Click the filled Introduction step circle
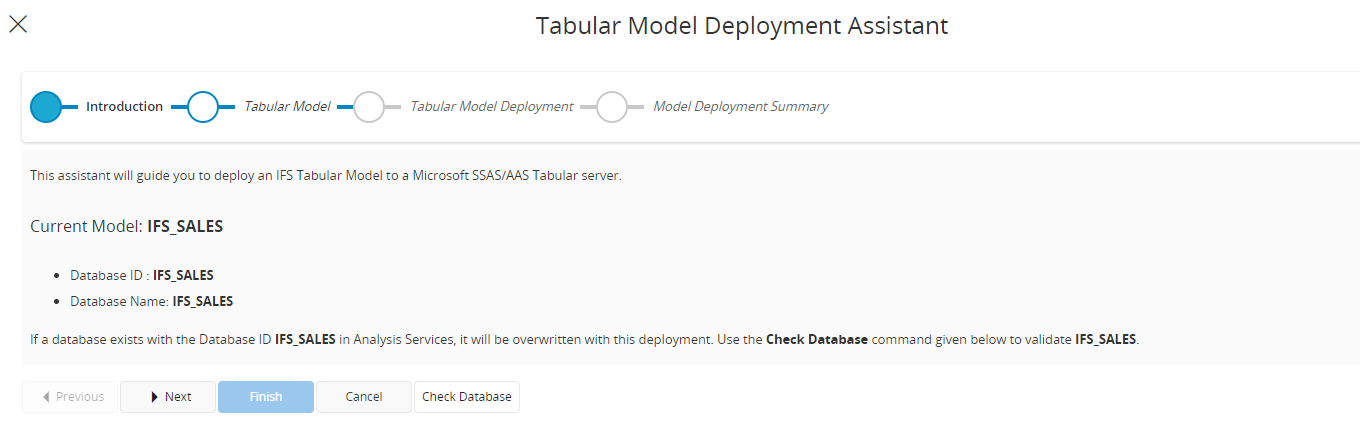 (46, 107)
